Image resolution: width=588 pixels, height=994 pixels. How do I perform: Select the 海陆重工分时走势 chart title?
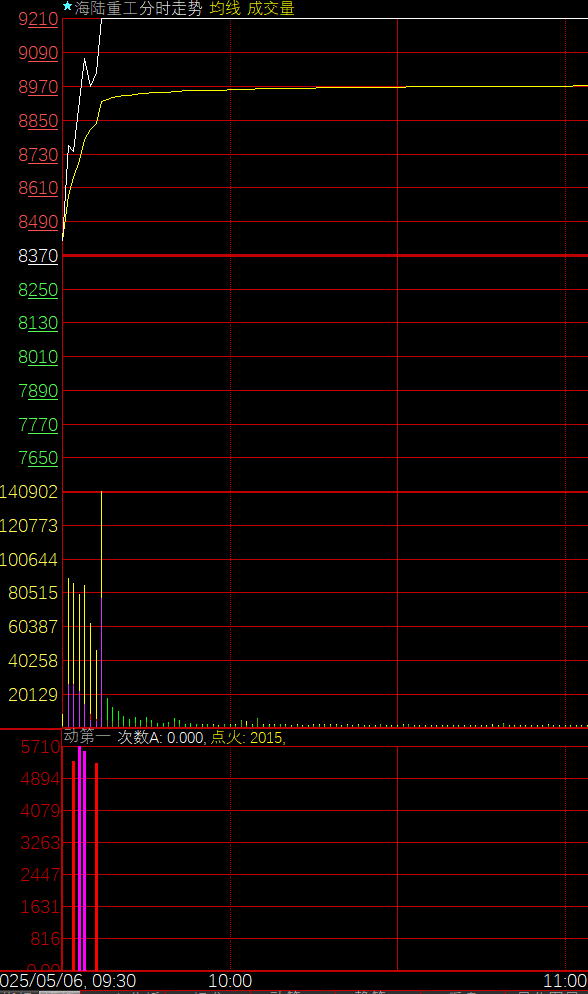click(x=139, y=8)
